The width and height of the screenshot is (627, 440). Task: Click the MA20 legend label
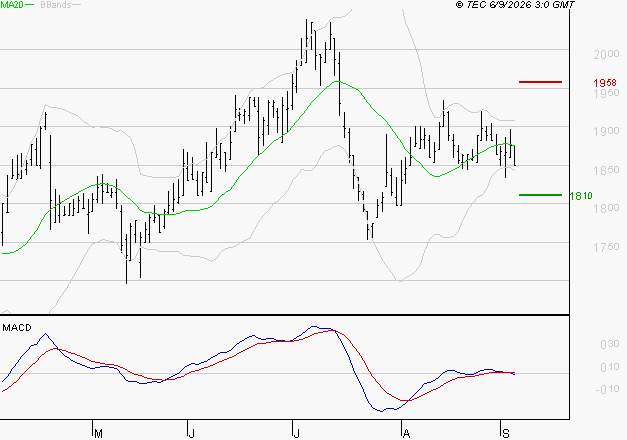pyautogui.click(x=11, y=5)
